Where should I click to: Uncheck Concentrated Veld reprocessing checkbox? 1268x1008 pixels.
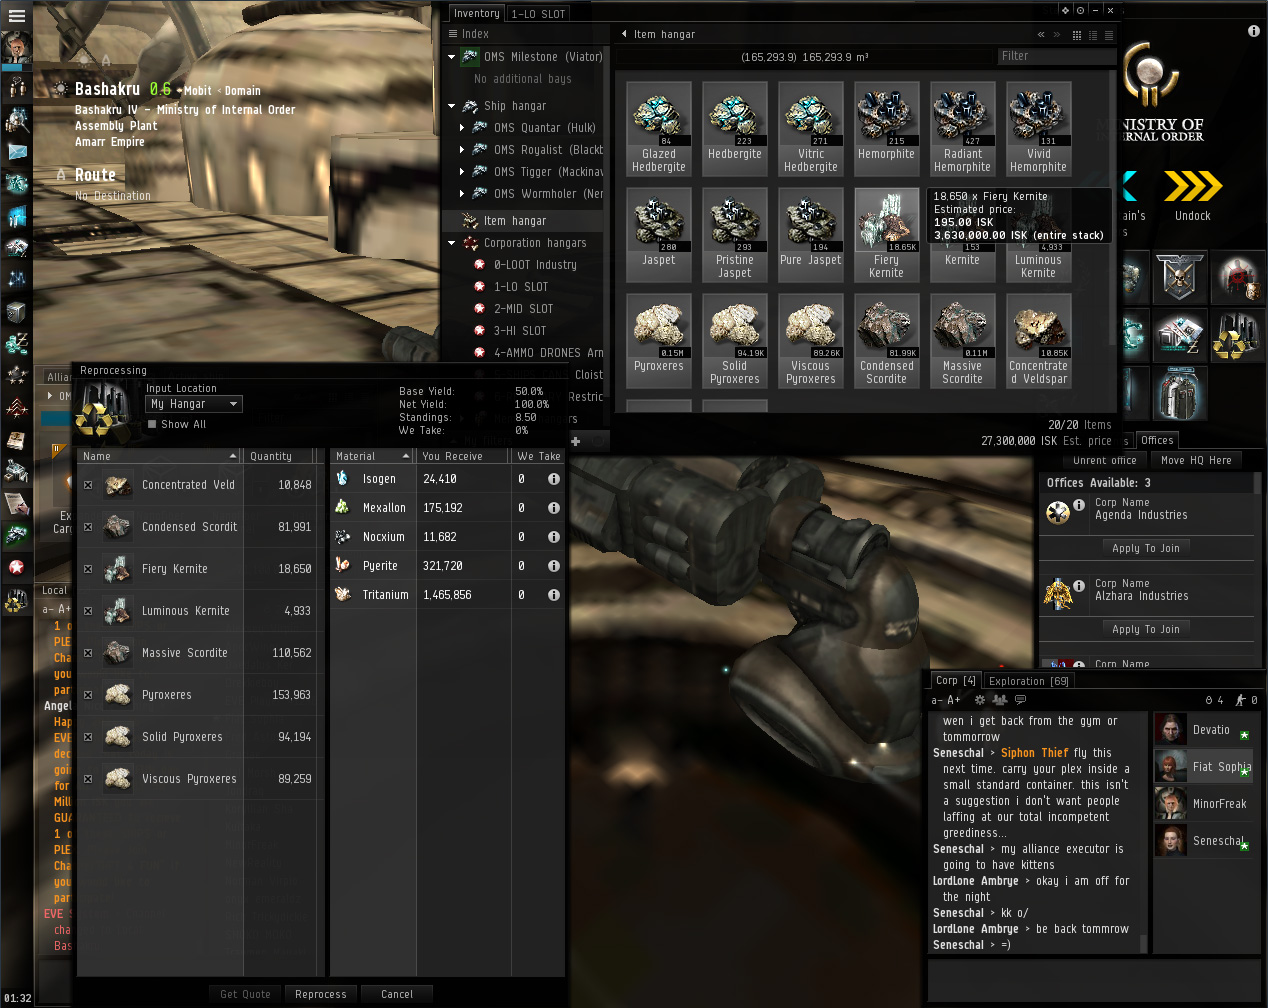point(88,485)
